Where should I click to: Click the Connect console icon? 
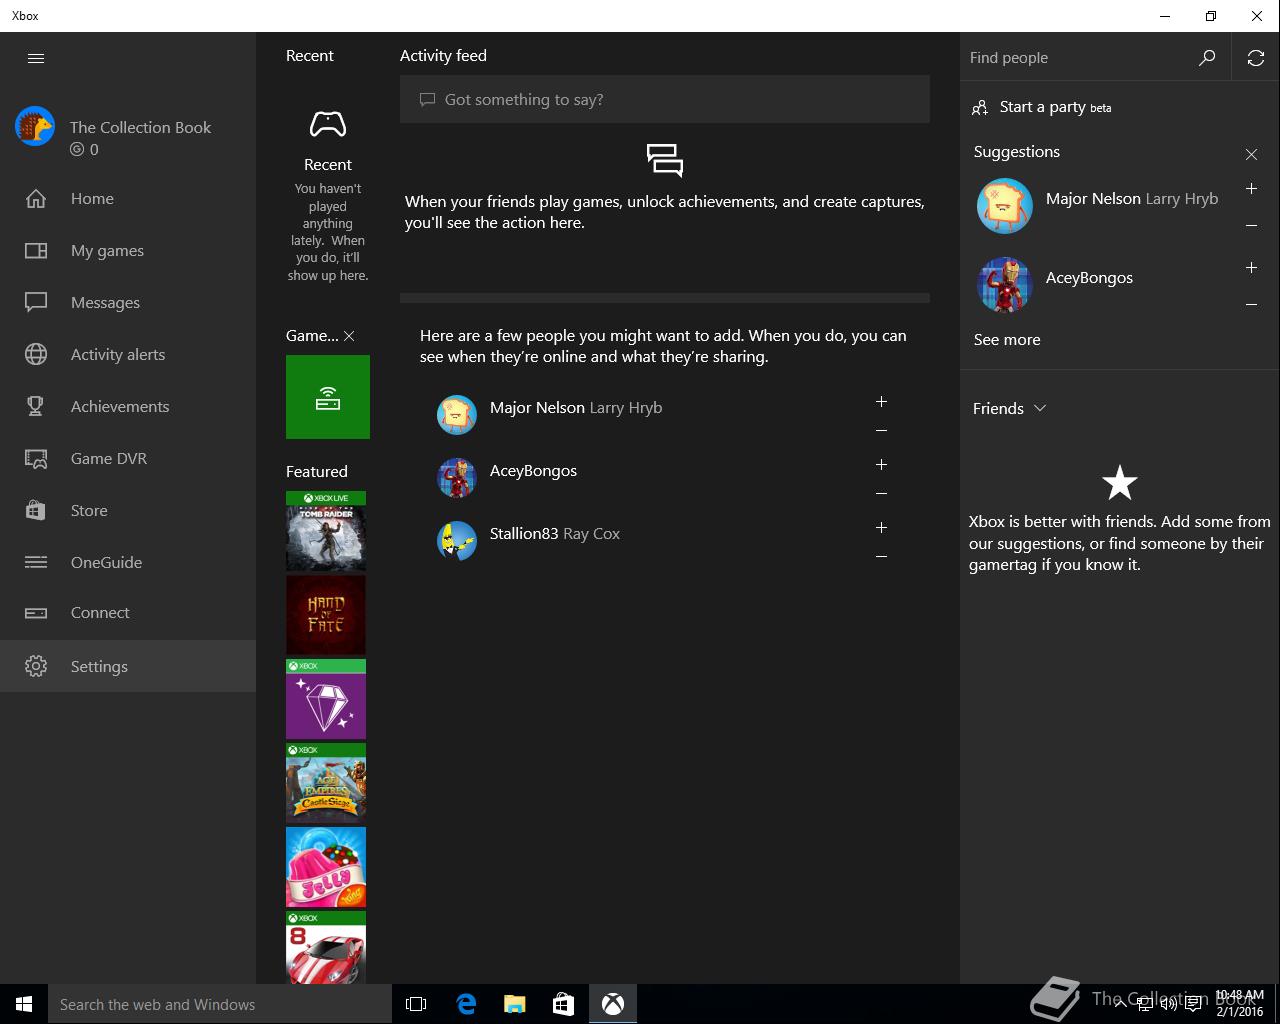tap(36, 613)
